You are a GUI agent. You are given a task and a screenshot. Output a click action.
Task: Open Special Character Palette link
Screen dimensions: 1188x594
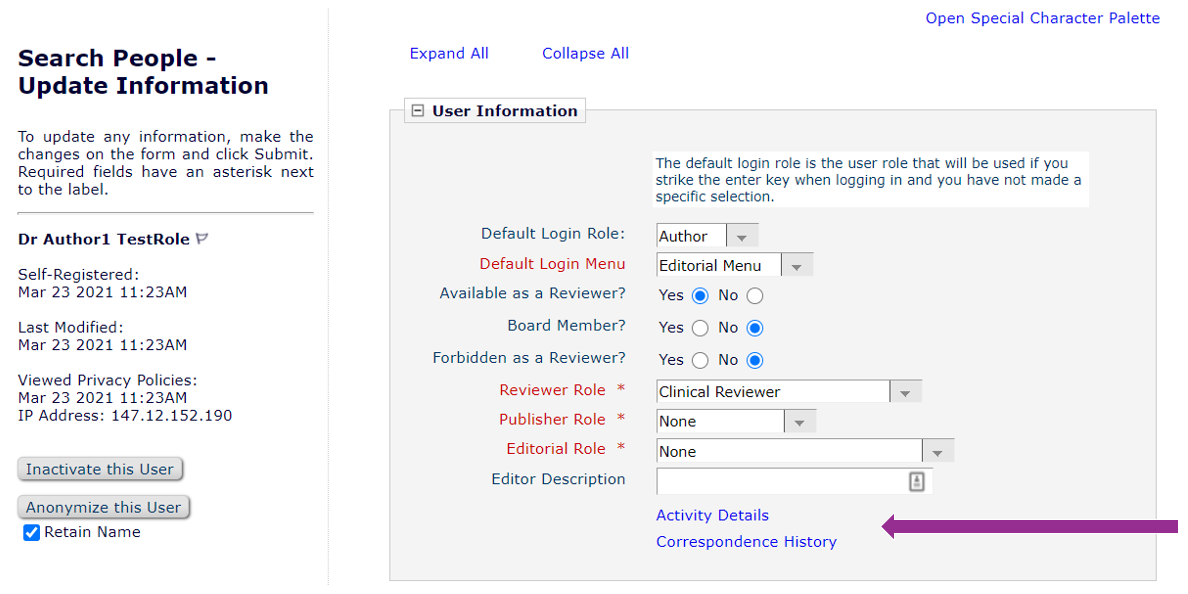click(1042, 18)
